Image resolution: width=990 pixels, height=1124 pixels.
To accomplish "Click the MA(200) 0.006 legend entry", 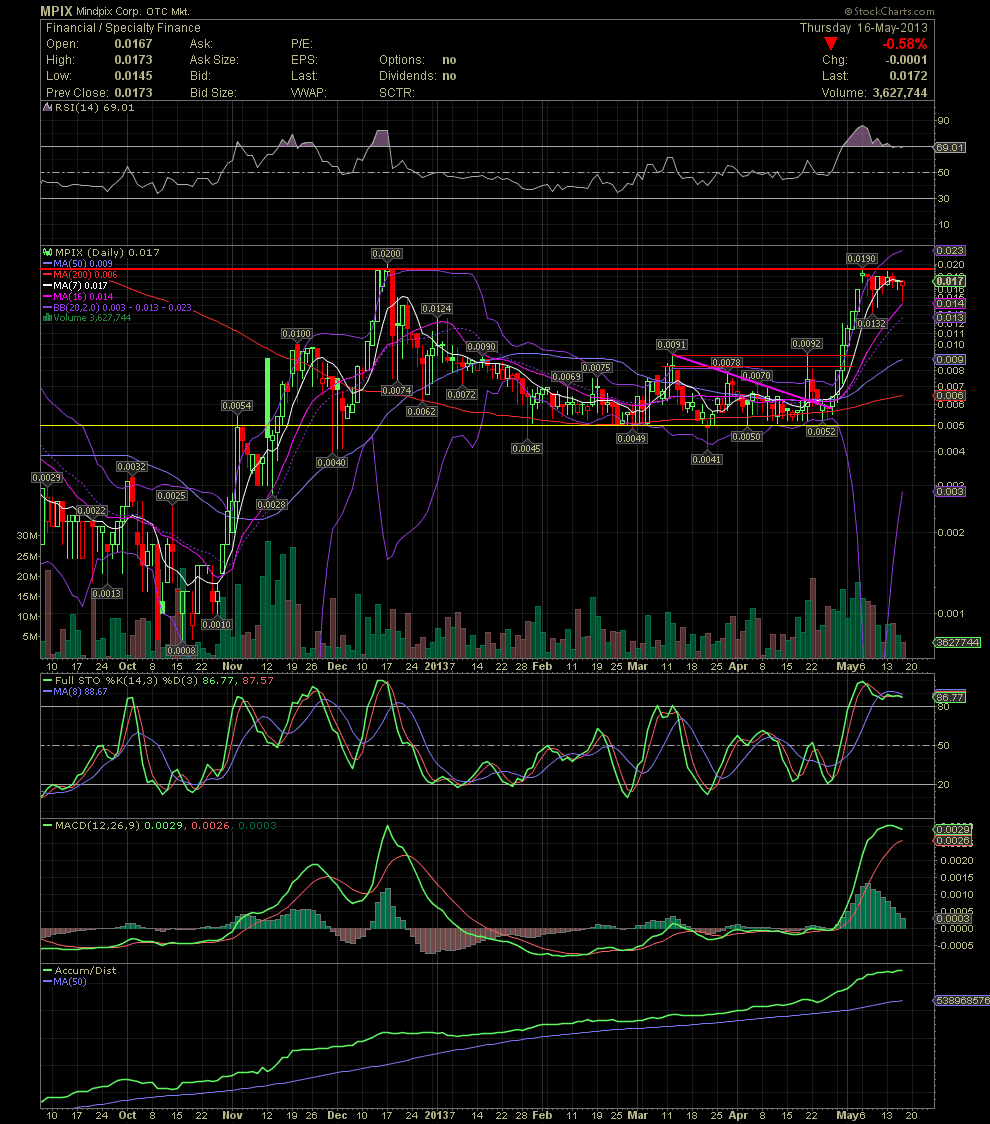I will [x=80, y=275].
